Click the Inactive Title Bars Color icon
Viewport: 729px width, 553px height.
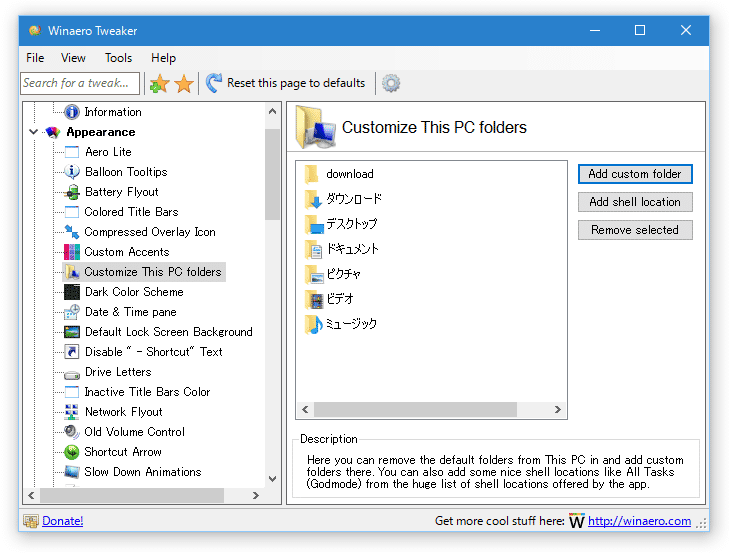[x=72, y=392]
